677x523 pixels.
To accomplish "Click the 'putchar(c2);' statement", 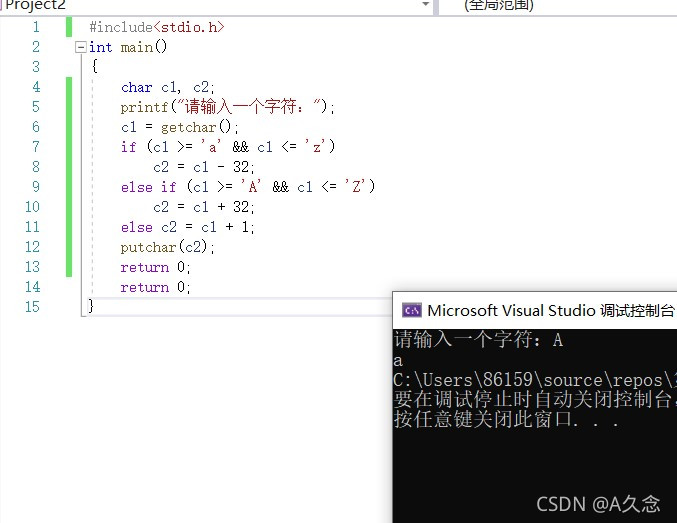I will pyautogui.click(x=168, y=247).
